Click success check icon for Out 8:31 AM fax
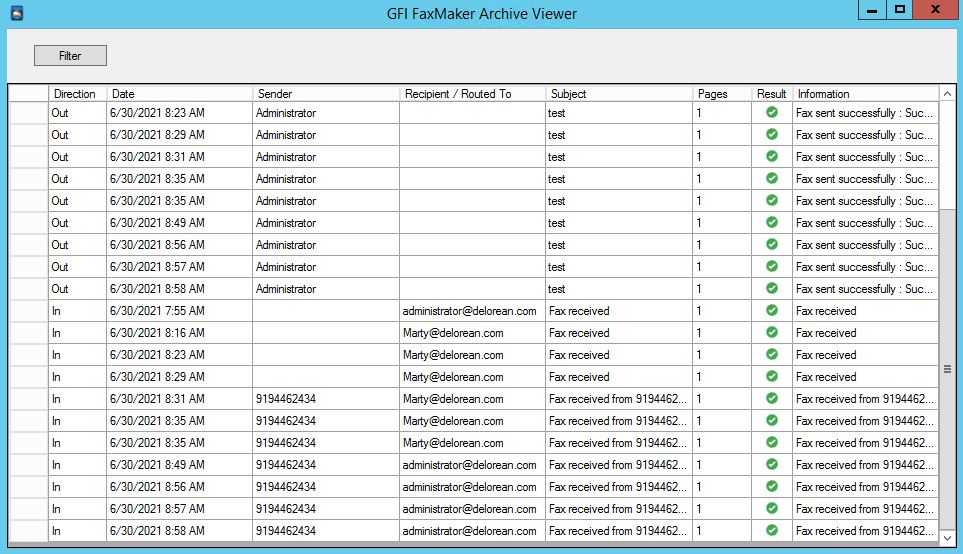Viewport: 963px width, 554px height. point(772,157)
